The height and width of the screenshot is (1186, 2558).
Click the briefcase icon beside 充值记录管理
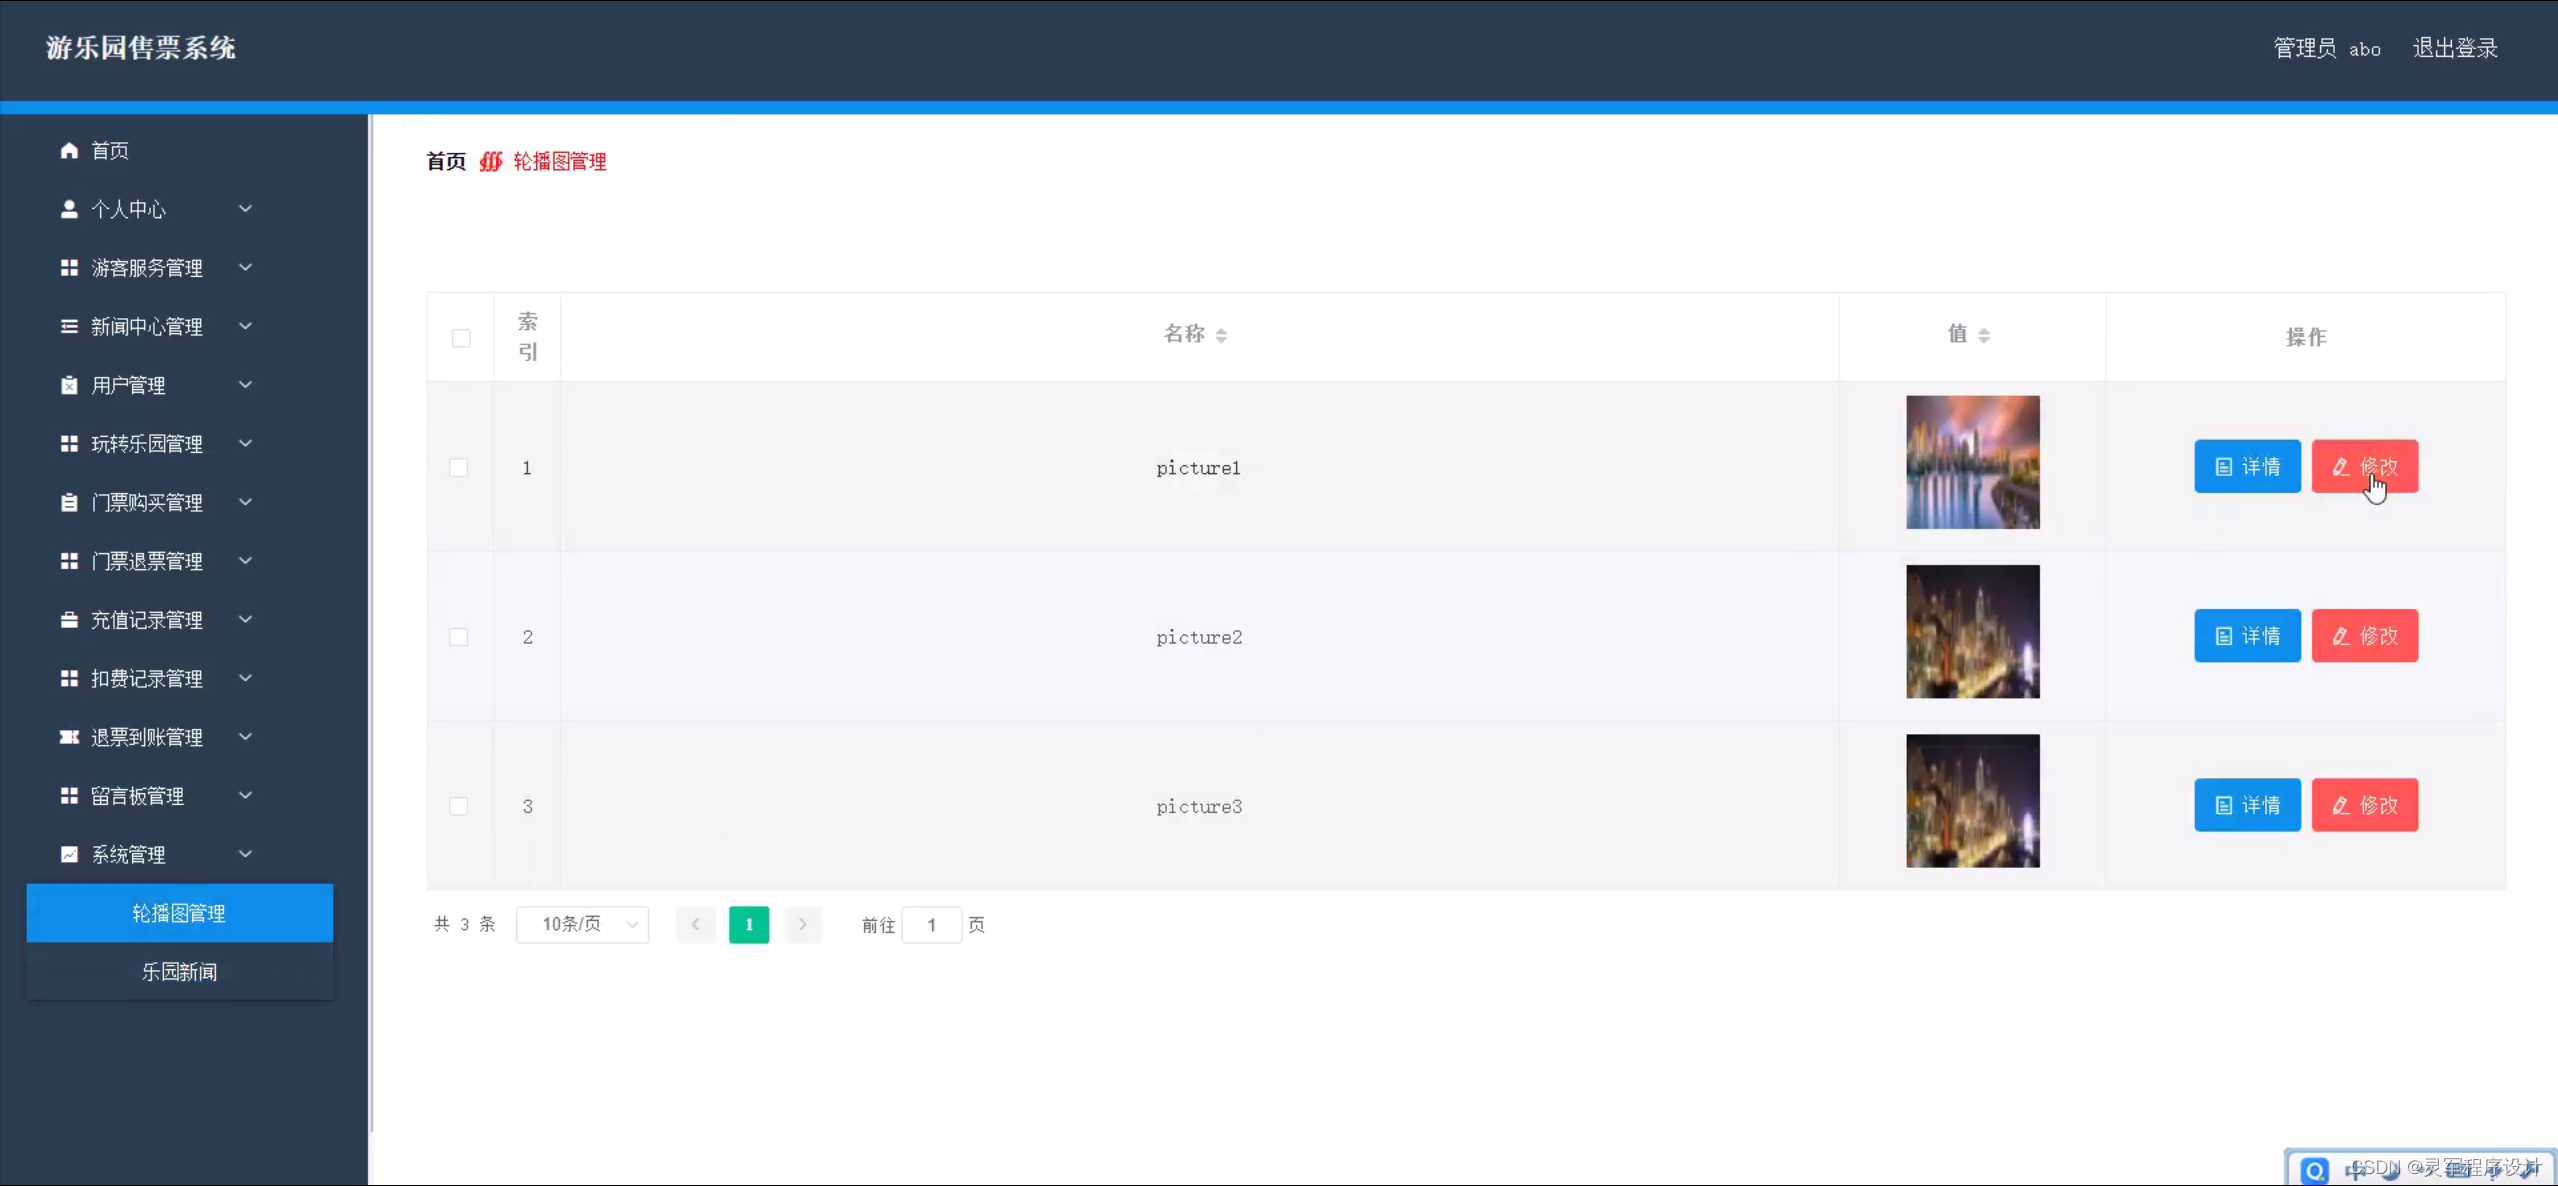tap(69, 620)
